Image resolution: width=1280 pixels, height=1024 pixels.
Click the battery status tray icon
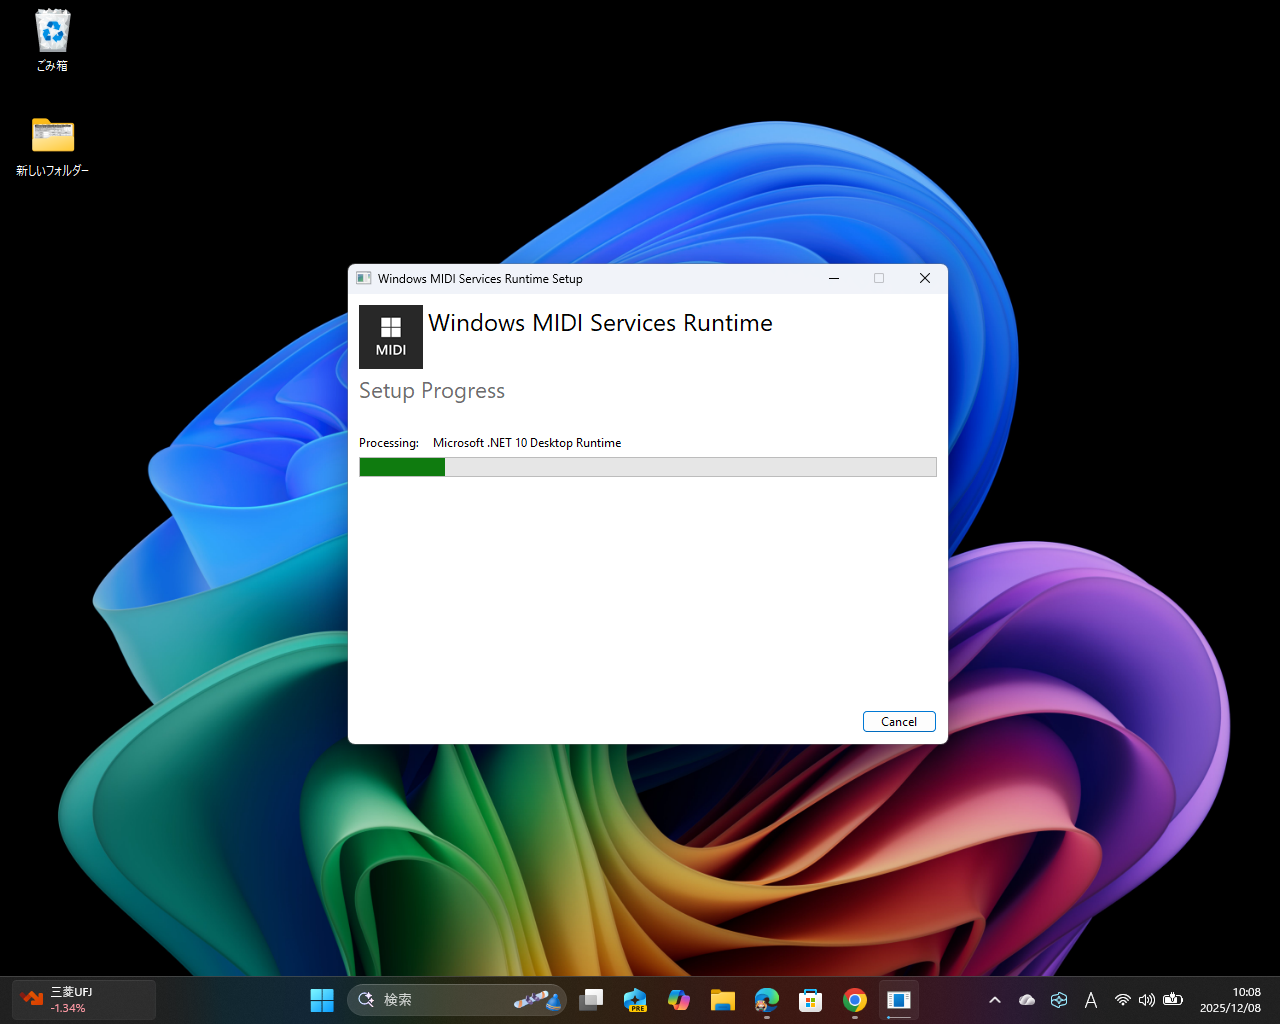pos(1173,1000)
